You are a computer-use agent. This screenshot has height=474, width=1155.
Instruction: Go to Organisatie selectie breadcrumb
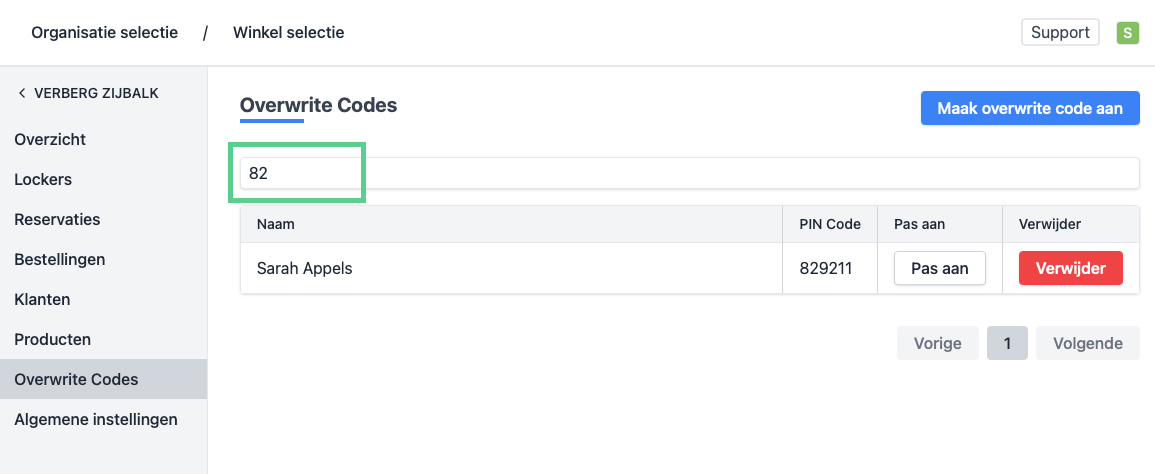104,33
